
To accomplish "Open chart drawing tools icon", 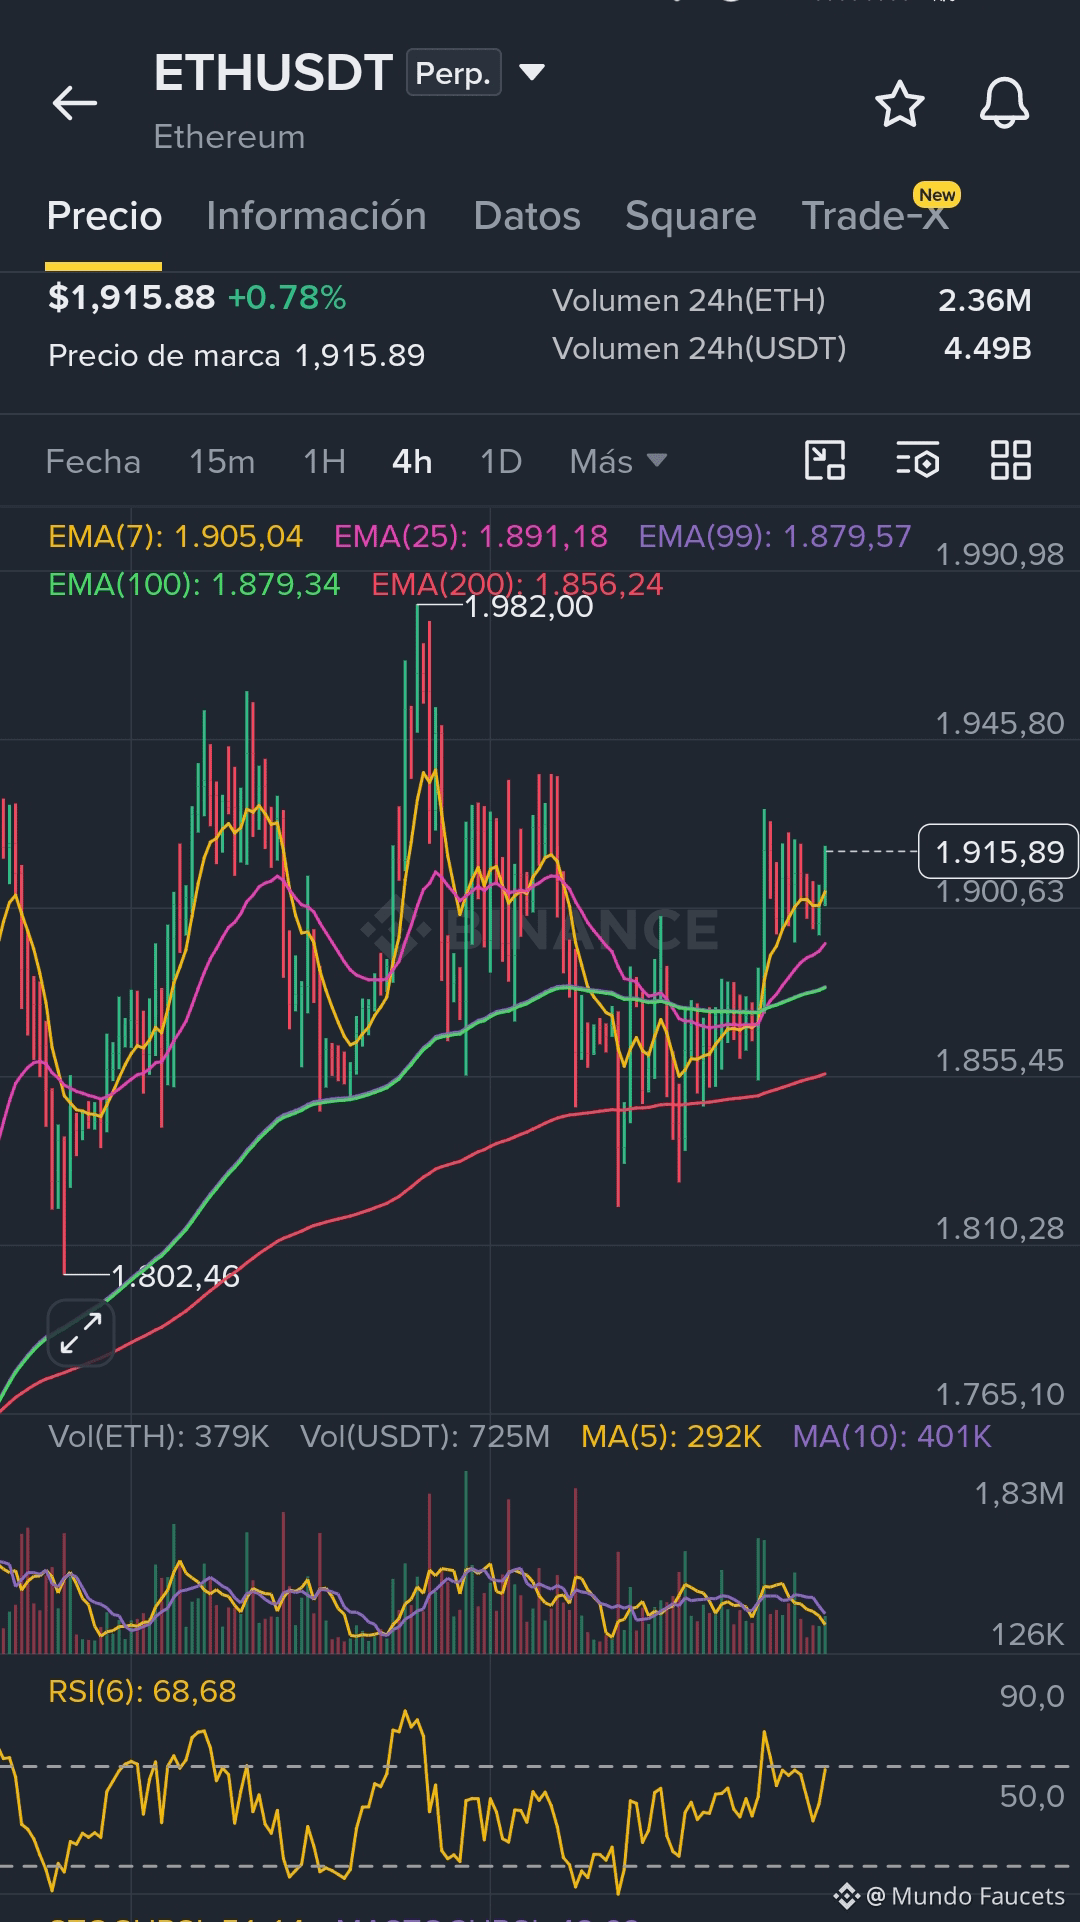I will click(825, 460).
